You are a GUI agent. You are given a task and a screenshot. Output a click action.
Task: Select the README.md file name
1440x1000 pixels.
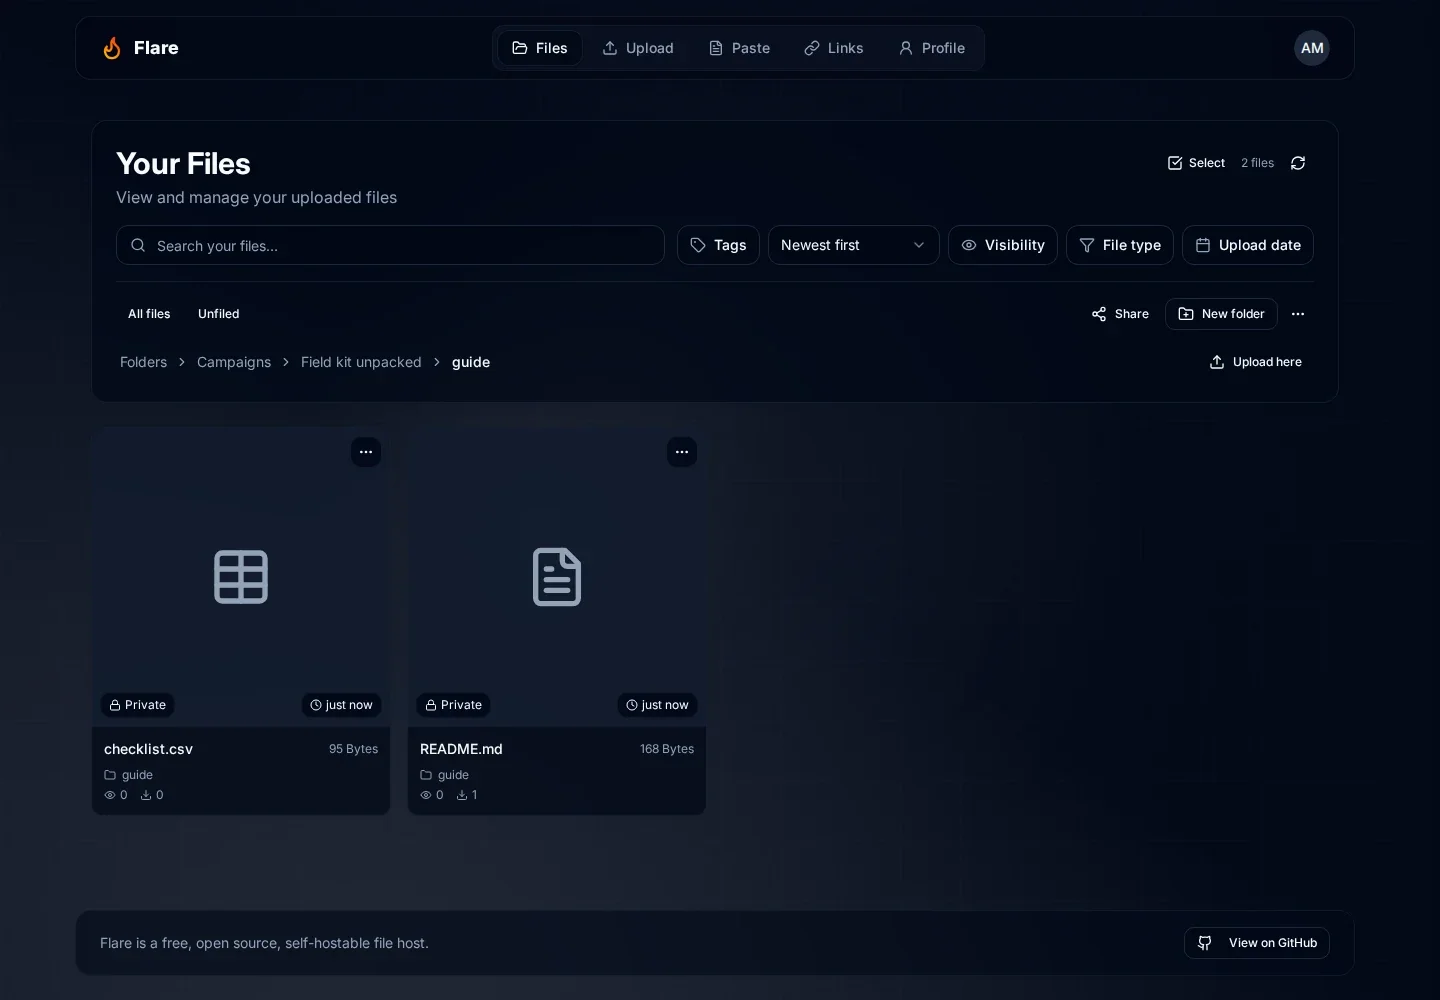[461, 749]
